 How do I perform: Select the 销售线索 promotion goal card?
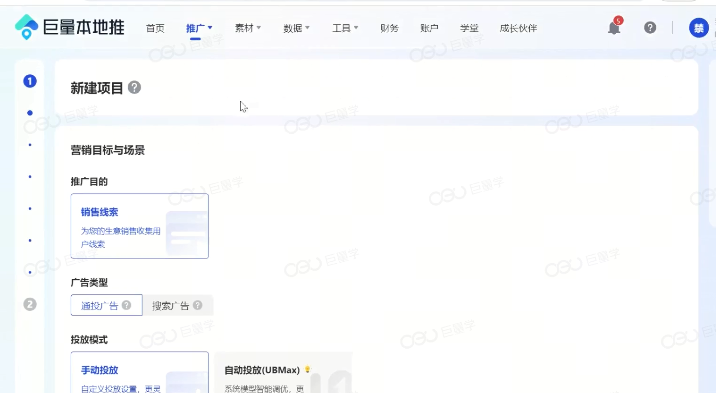(140, 226)
